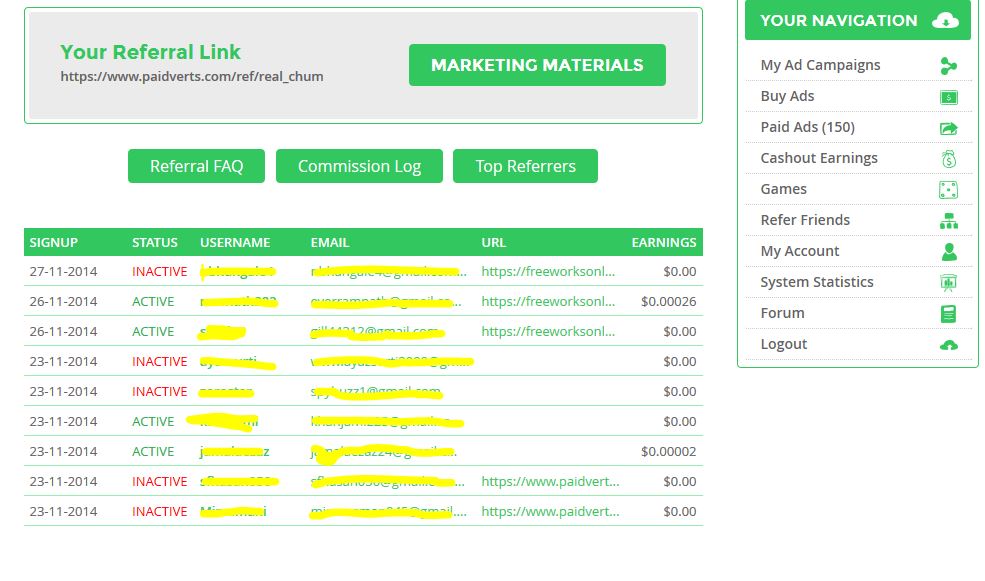Go to Buy Ads page
Screen dimensions: 985x581
point(787,96)
